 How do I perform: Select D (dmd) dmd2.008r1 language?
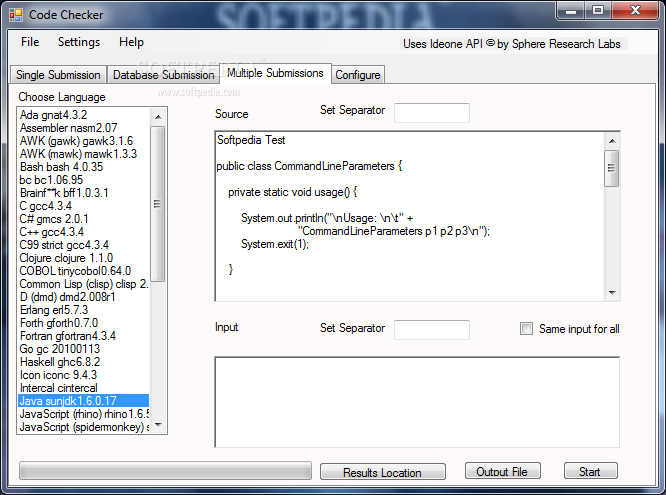(84, 297)
